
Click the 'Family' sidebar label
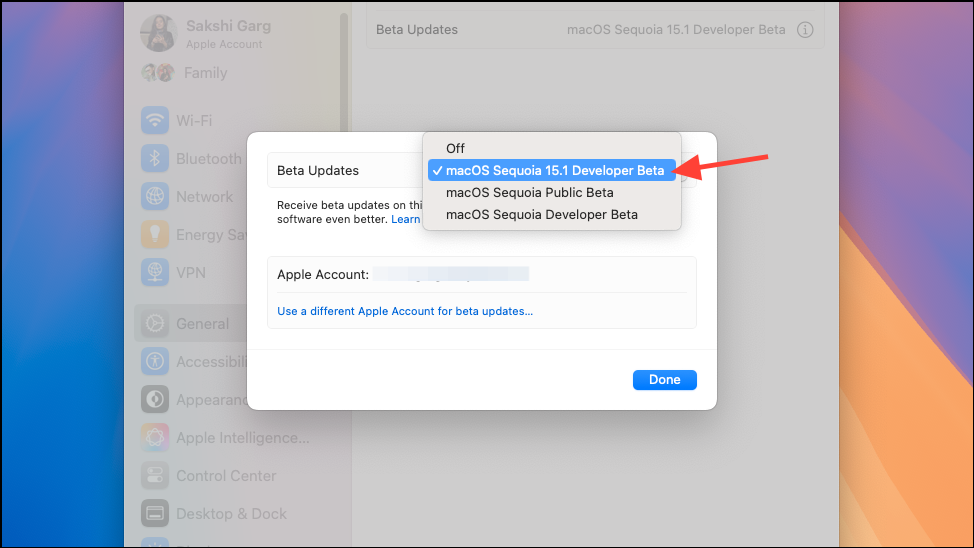point(206,73)
